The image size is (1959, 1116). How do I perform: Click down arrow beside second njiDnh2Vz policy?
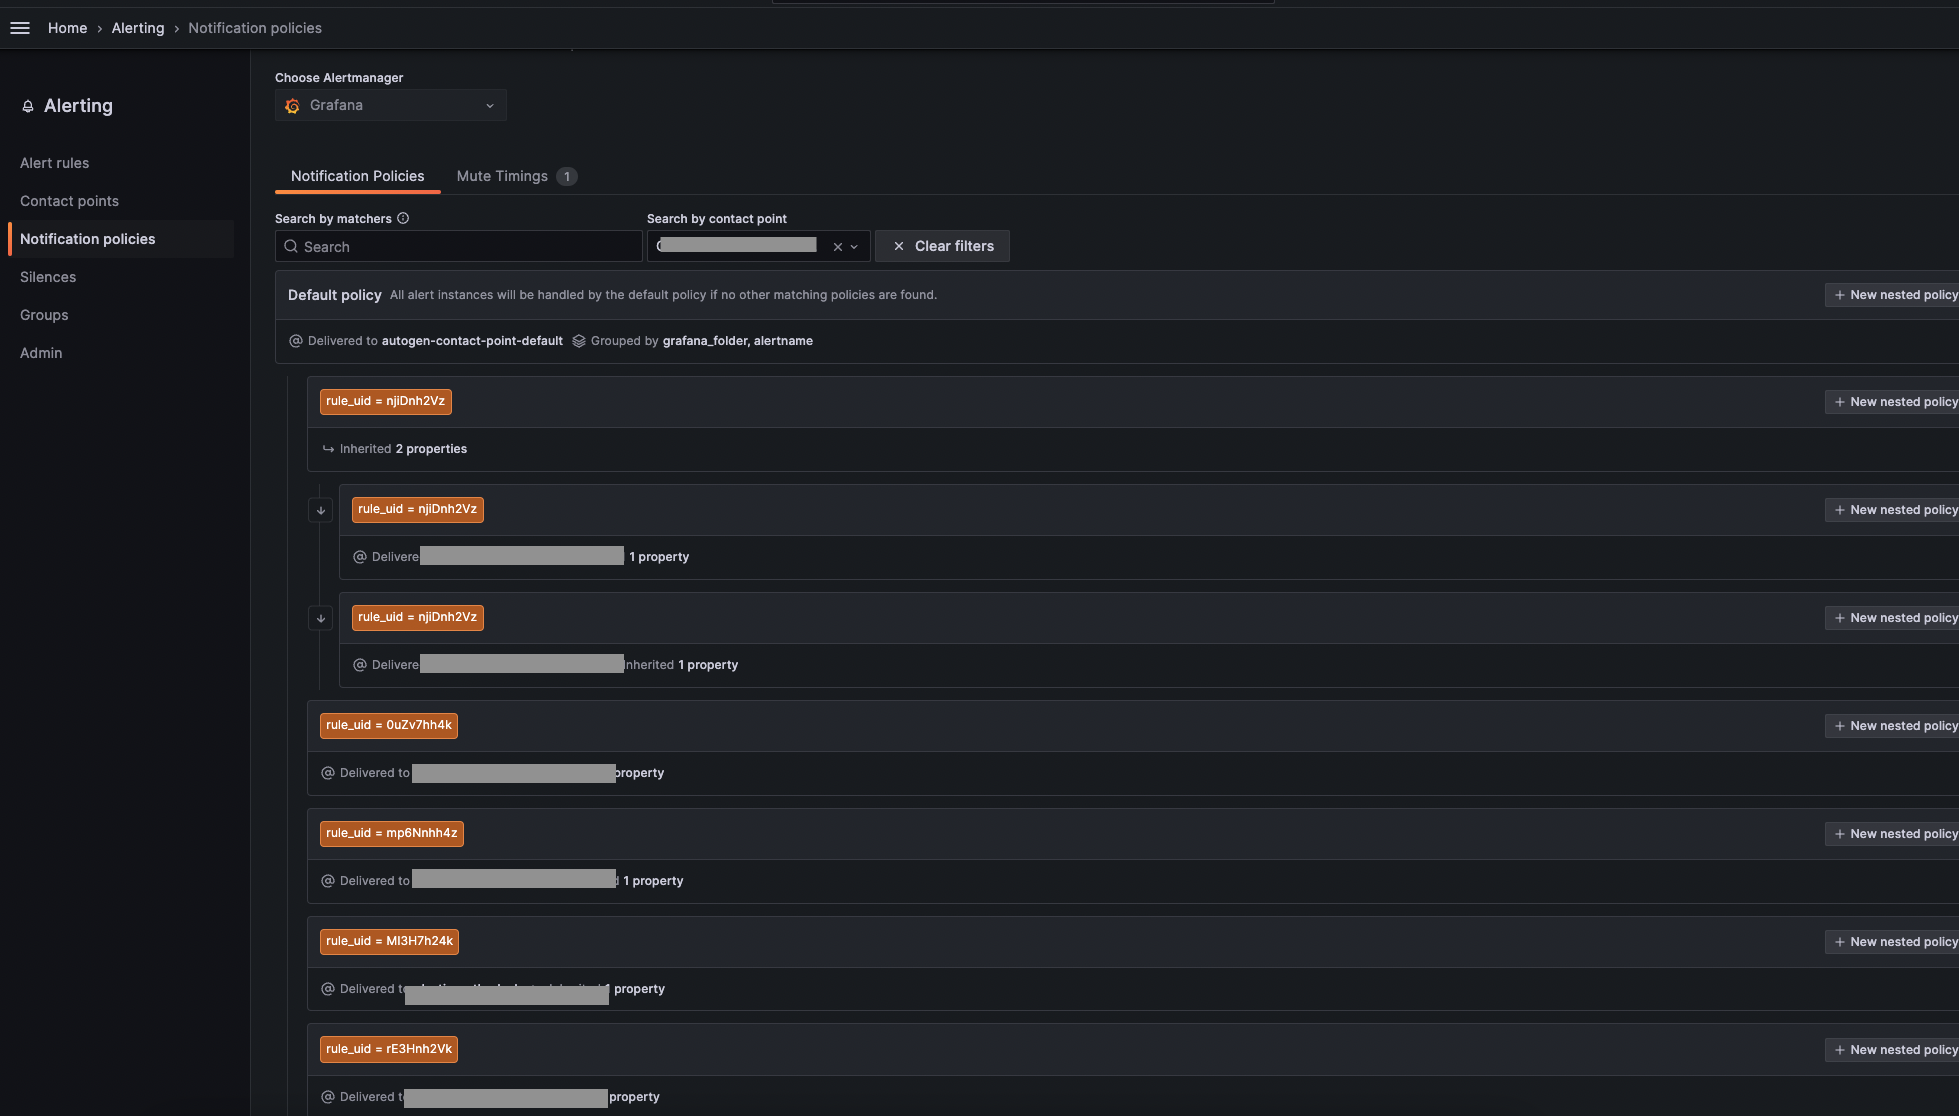320,617
